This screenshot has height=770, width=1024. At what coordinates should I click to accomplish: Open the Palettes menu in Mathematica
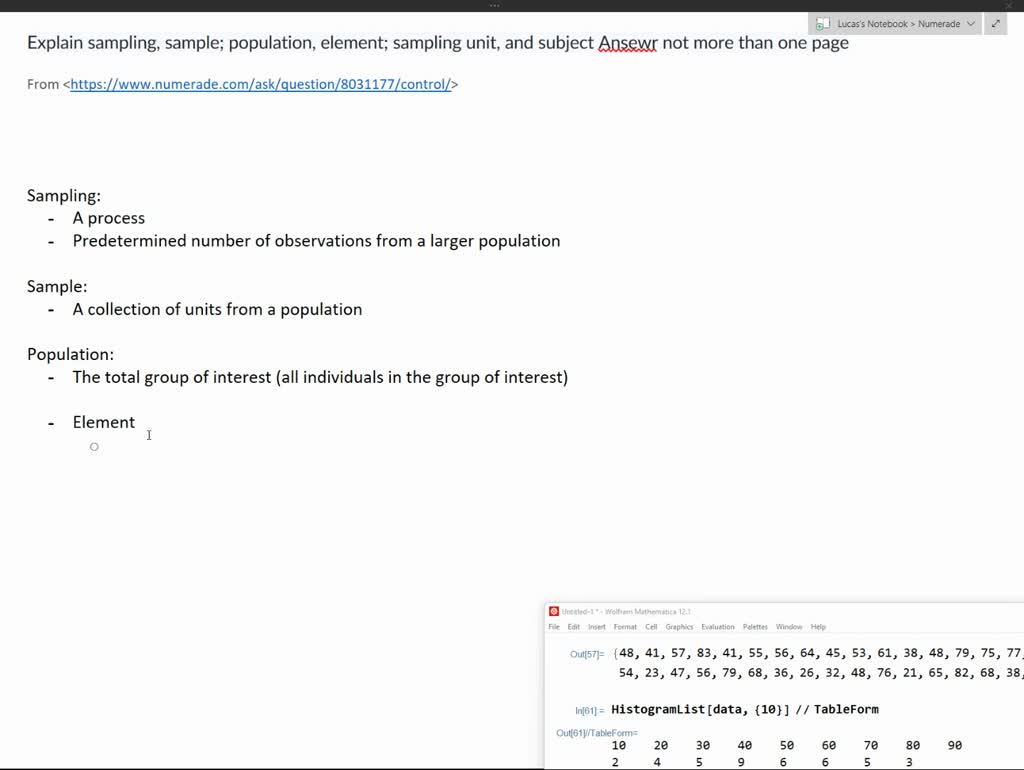tap(755, 626)
